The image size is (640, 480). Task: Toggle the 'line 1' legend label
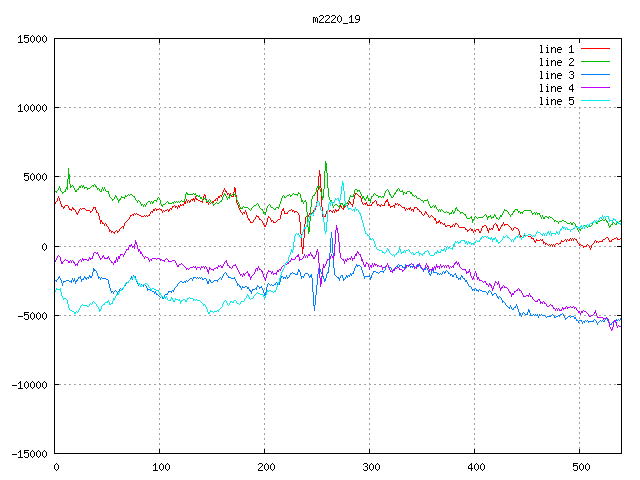tap(556, 49)
